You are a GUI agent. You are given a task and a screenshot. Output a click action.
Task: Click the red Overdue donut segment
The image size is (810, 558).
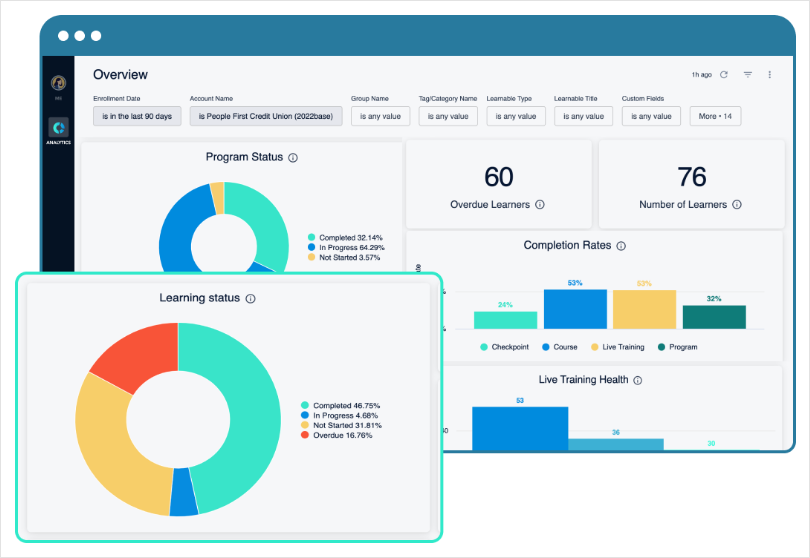142,354
